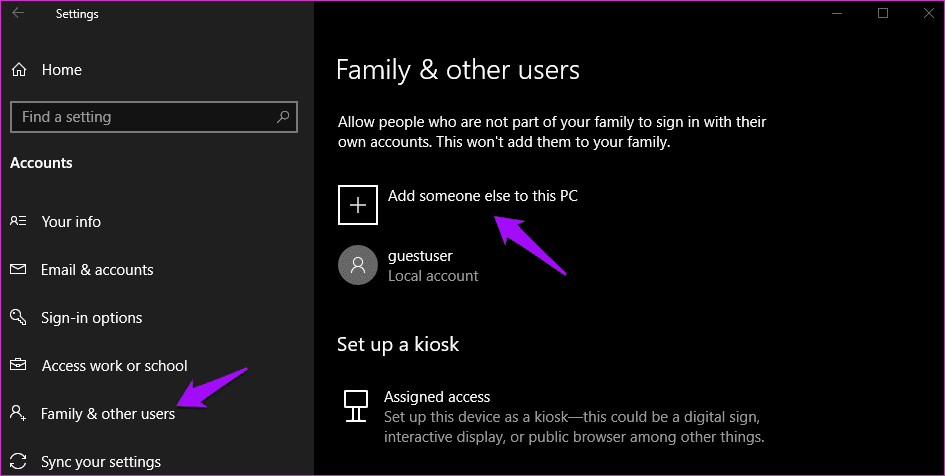The height and width of the screenshot is (476, 945).
Task: Click the guestuser avatar icon
Action: click(358, 265)
